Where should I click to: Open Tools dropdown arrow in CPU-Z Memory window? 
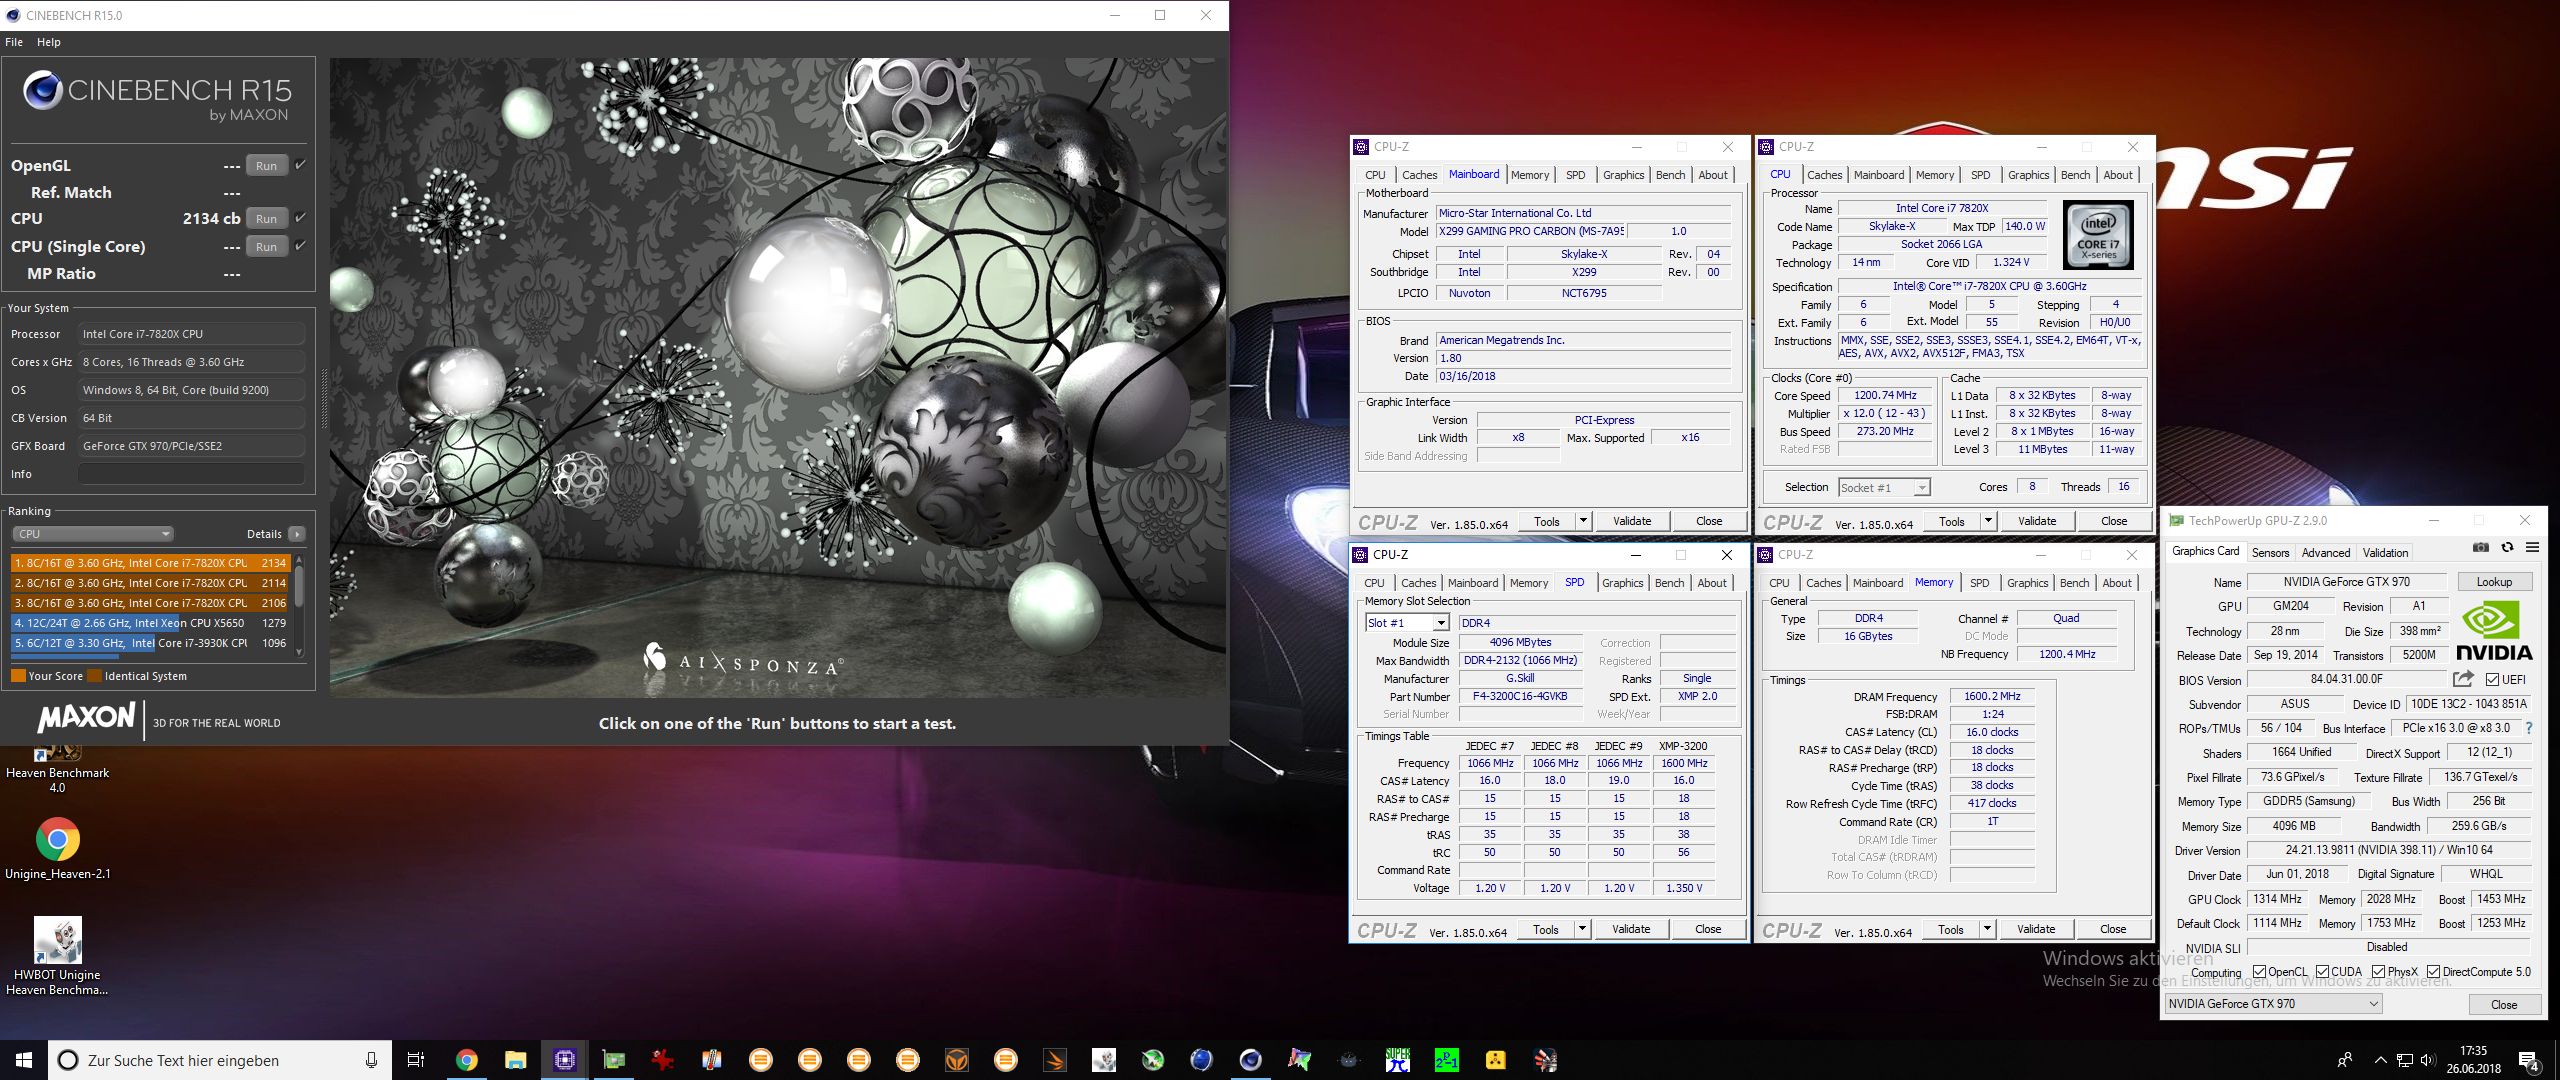1987,929
